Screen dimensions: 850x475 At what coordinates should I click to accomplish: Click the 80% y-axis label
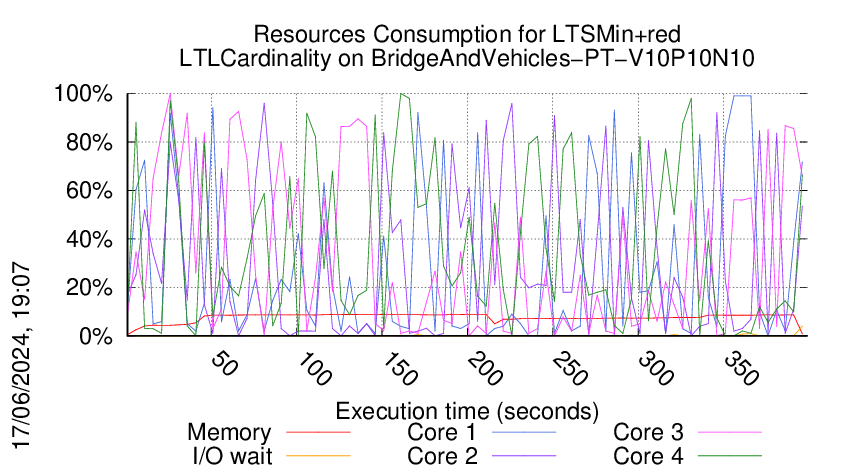89,143
